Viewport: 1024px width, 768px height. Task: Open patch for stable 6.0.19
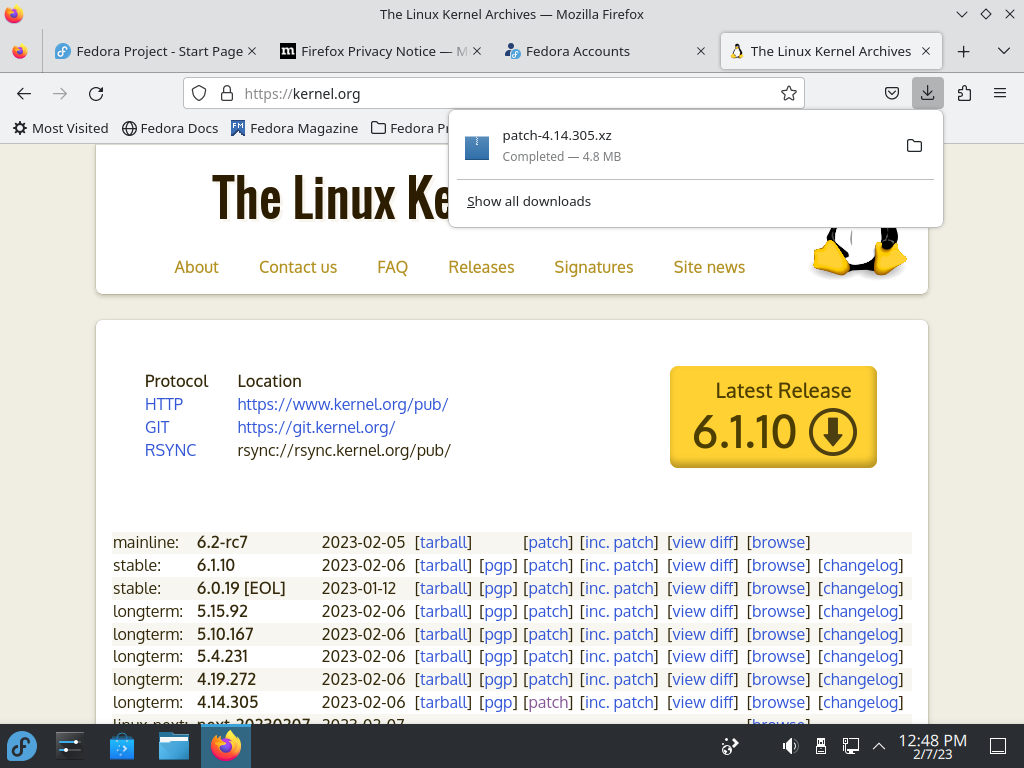click(x=548, y=588)
